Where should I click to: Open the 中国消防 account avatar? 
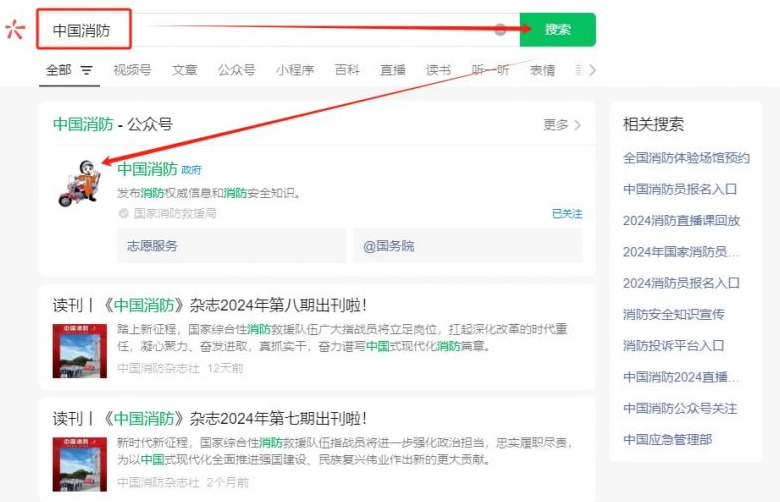(x=80, y=184)
